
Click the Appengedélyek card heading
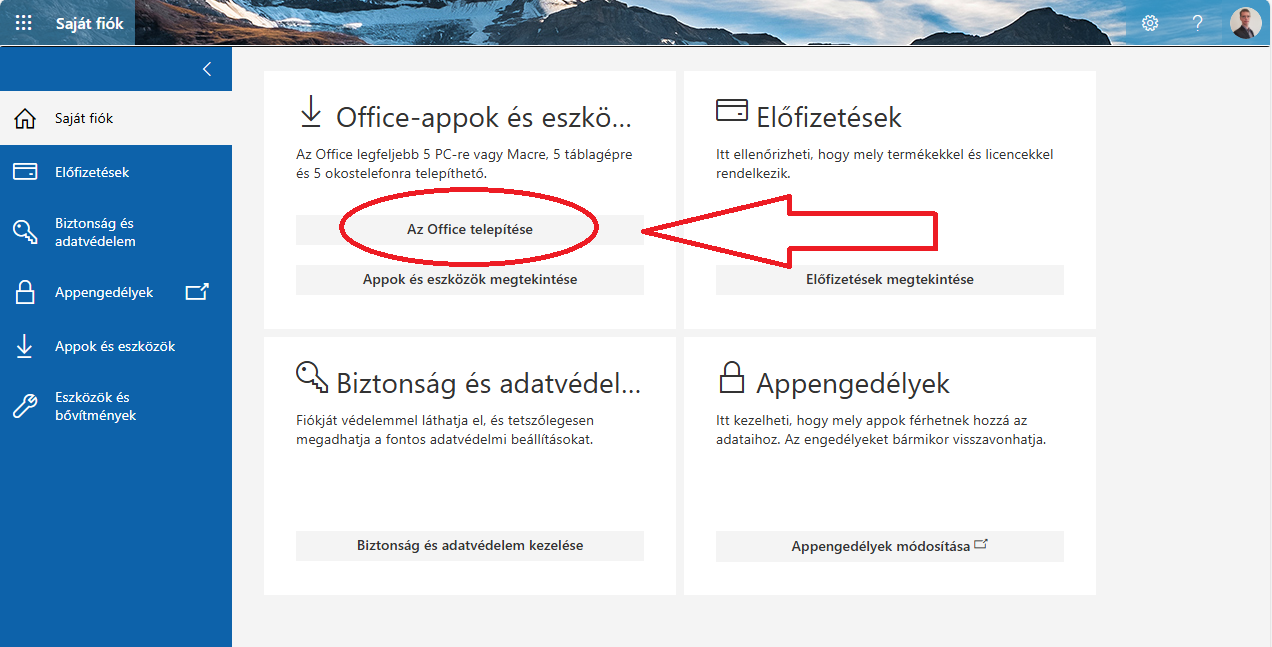tap(853, 384)
